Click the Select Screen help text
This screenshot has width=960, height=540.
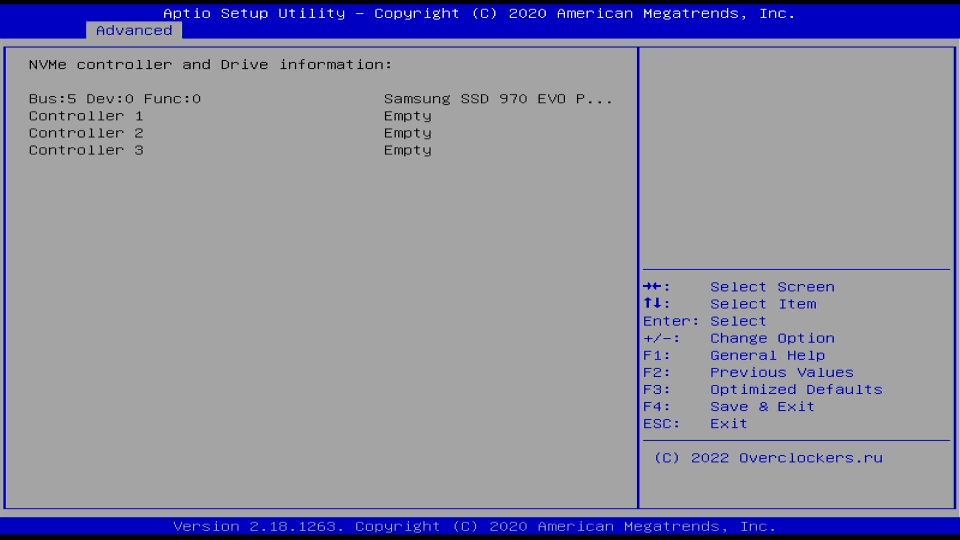pyautogui.click(x=772, y=287)
